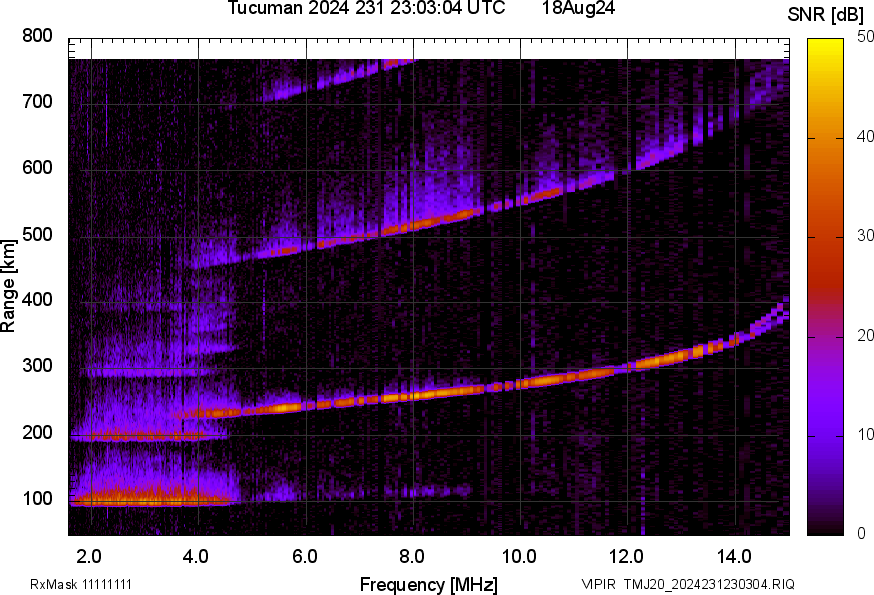Click frequency tick label '6.0'
The height and width of the screenshot is (595, 874).
coord(304,556)
